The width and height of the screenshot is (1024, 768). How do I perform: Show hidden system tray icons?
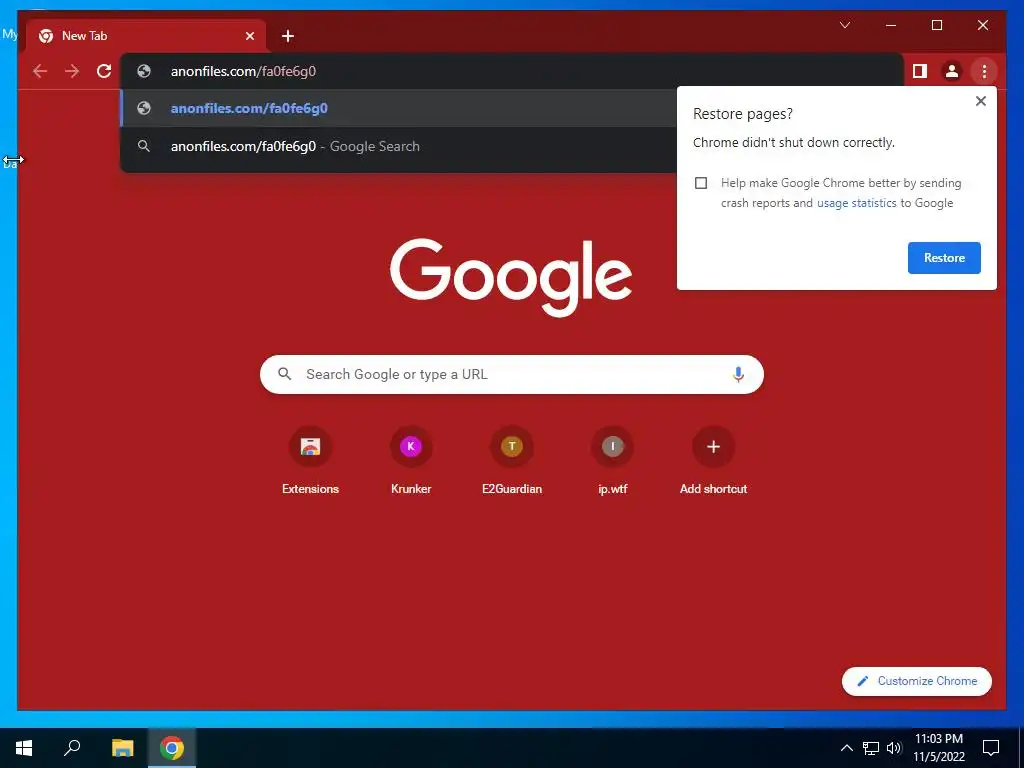(846, 748)
